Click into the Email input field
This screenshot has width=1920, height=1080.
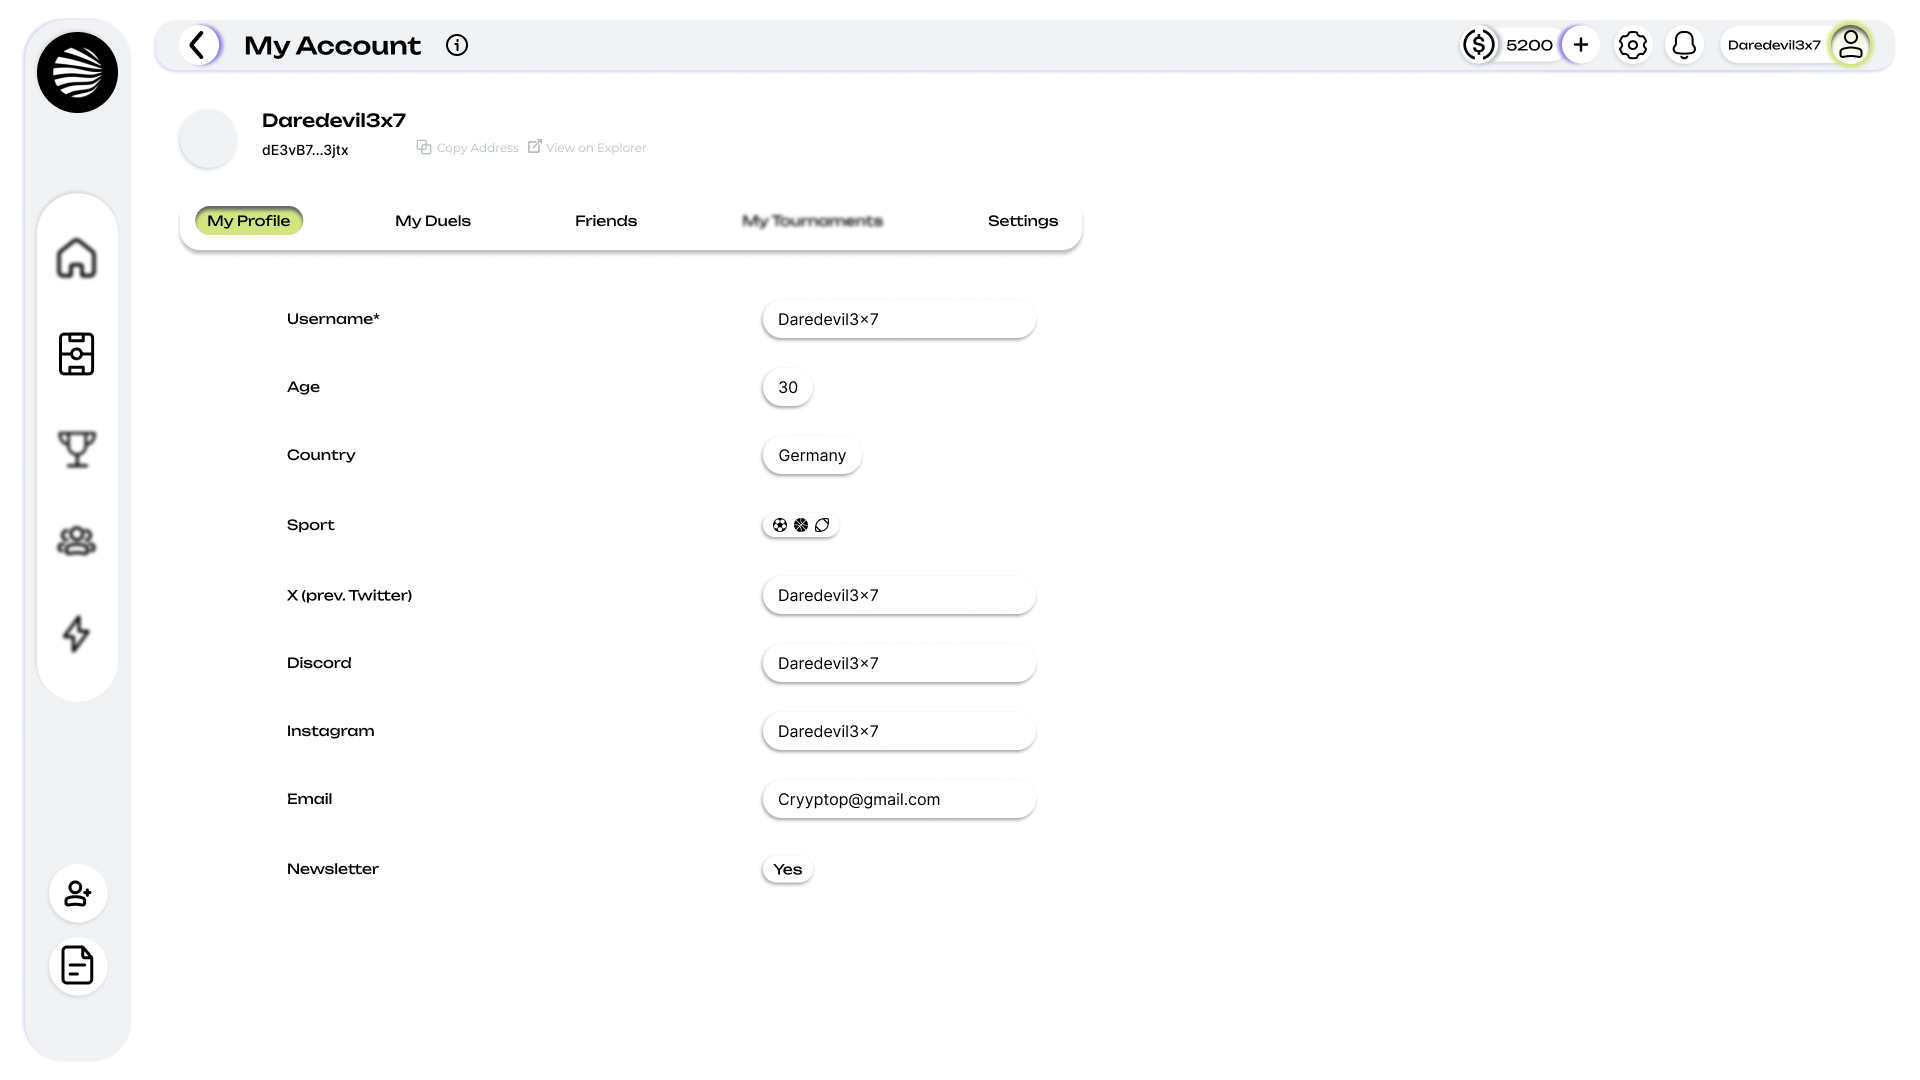click(x=898, y=800)
